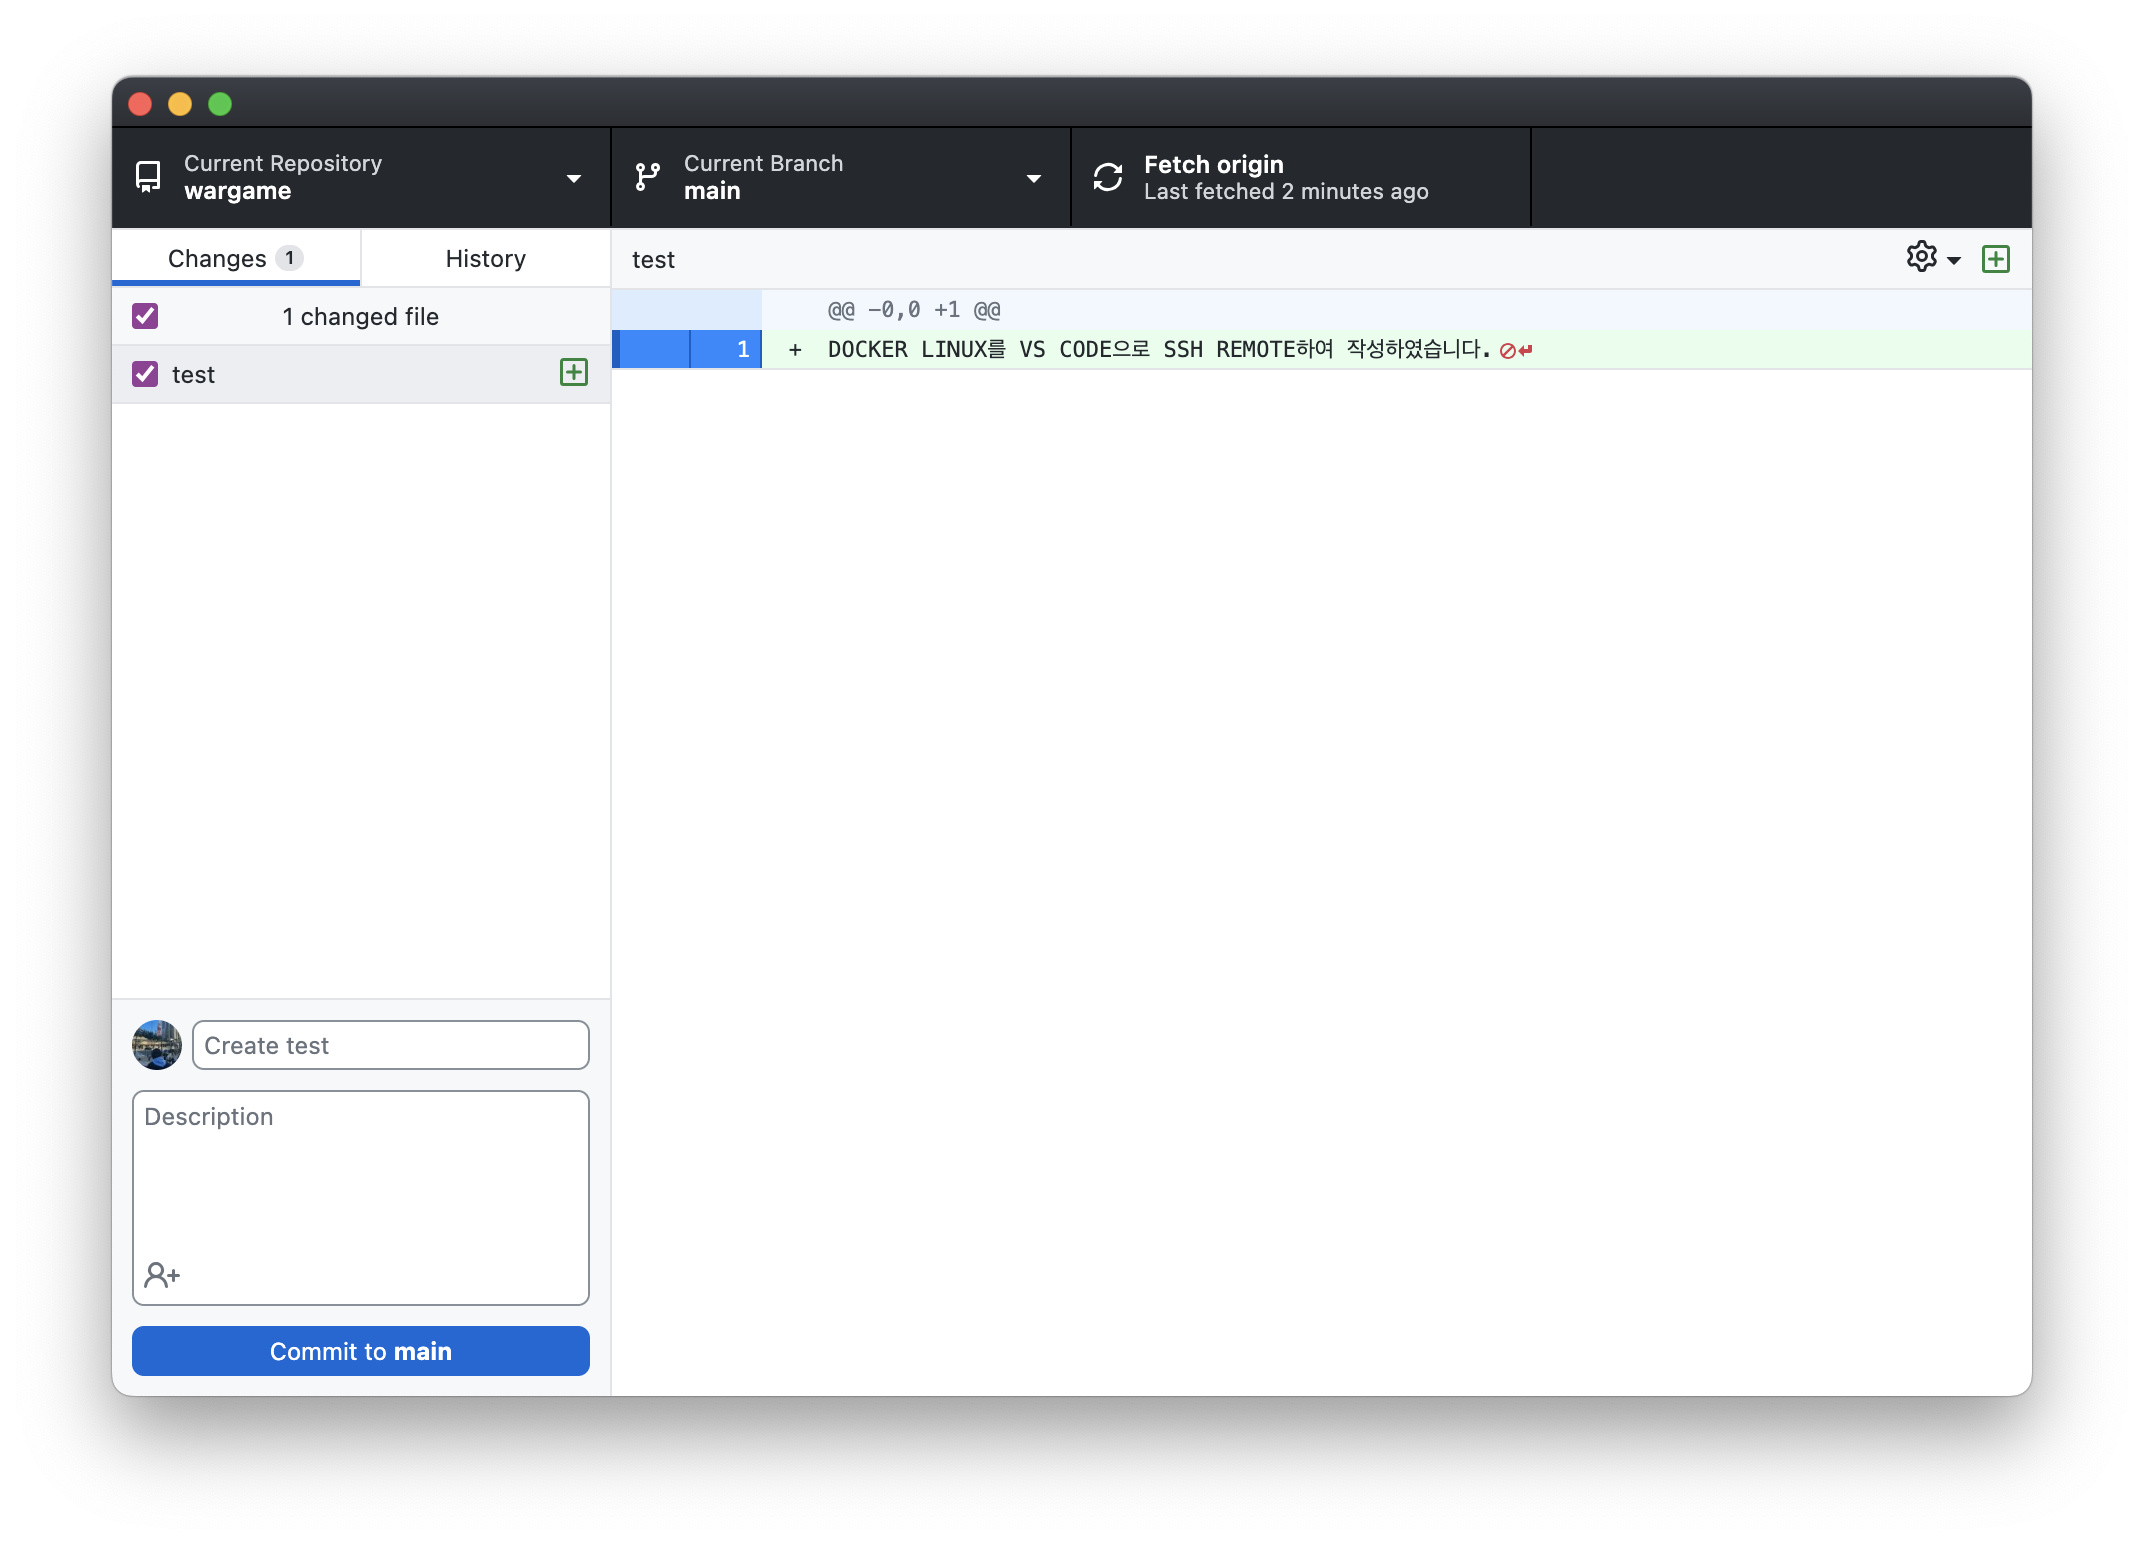2144x1544 pixels.
Task: Click the Fetch origin sync icon
Action: tap(1108, 177)
